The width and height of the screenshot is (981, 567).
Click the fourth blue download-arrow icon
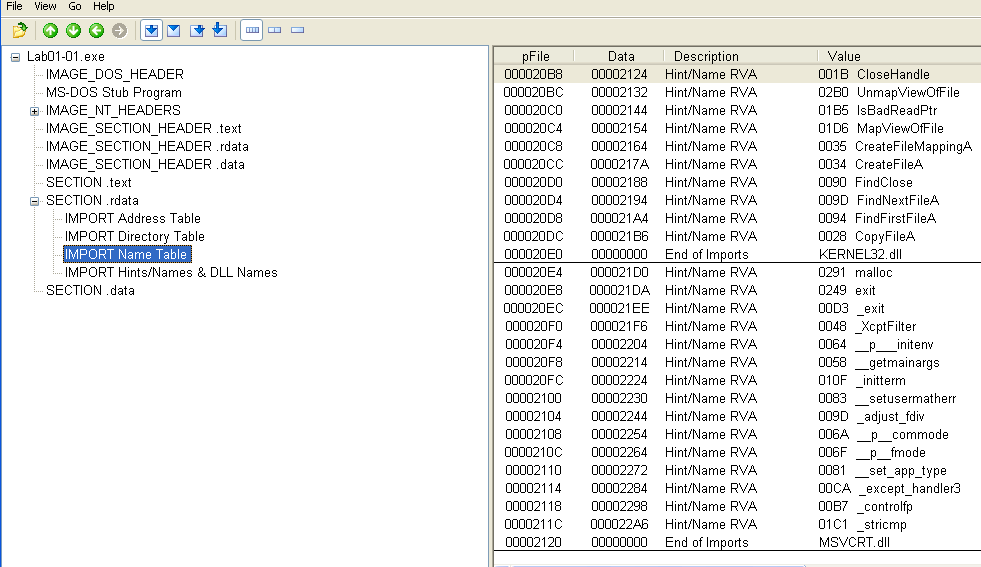coord(219,30)
